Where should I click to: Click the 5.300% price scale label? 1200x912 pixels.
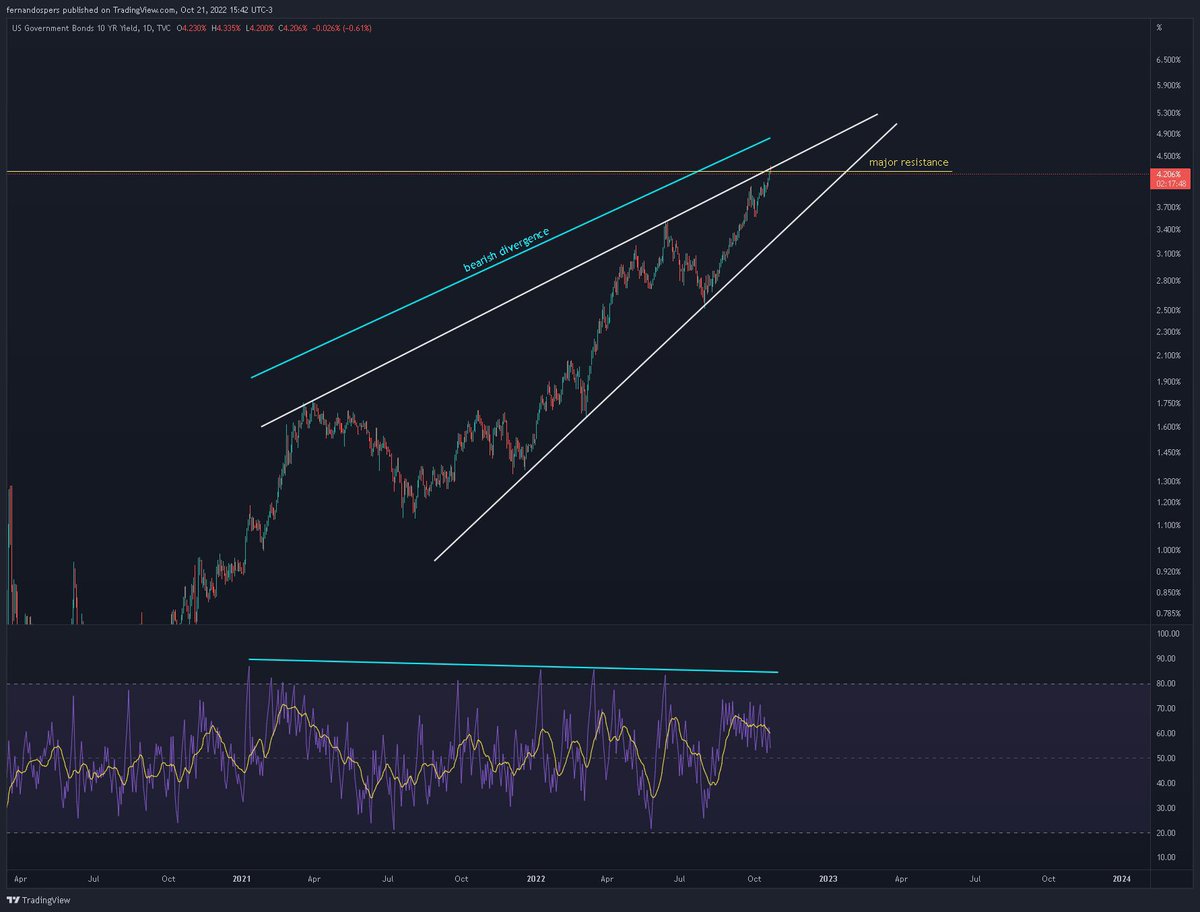tap(1168, 112)
